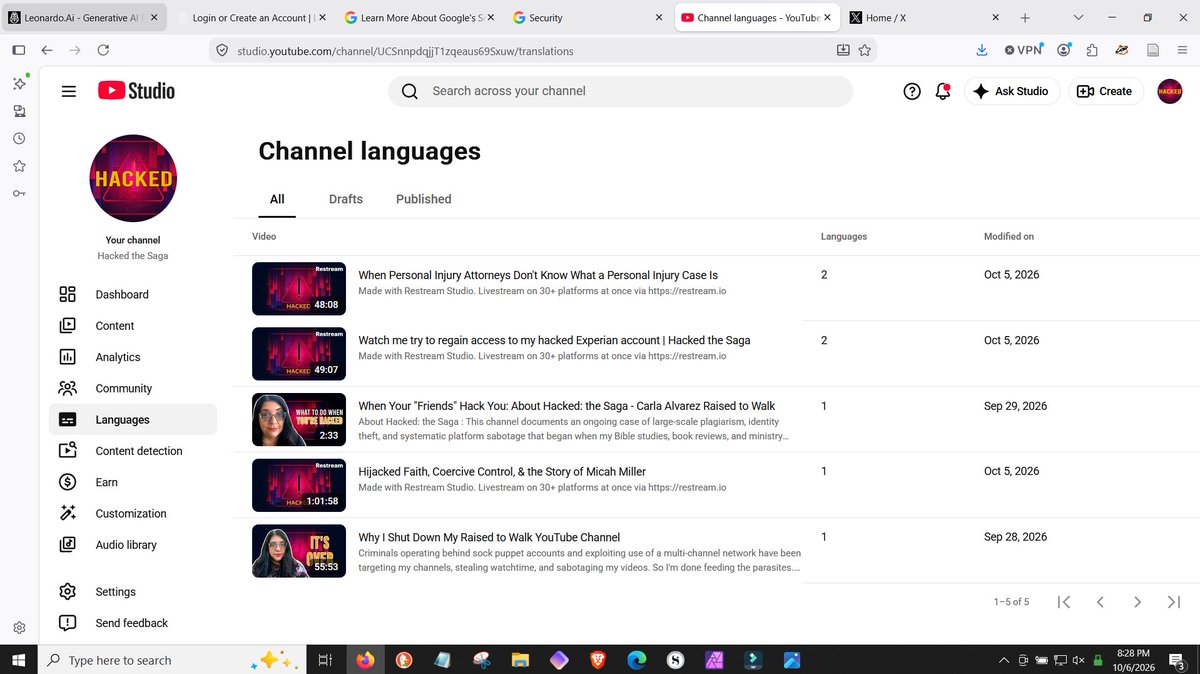Click the VPN button in toolbar

tap(1023, 50)
